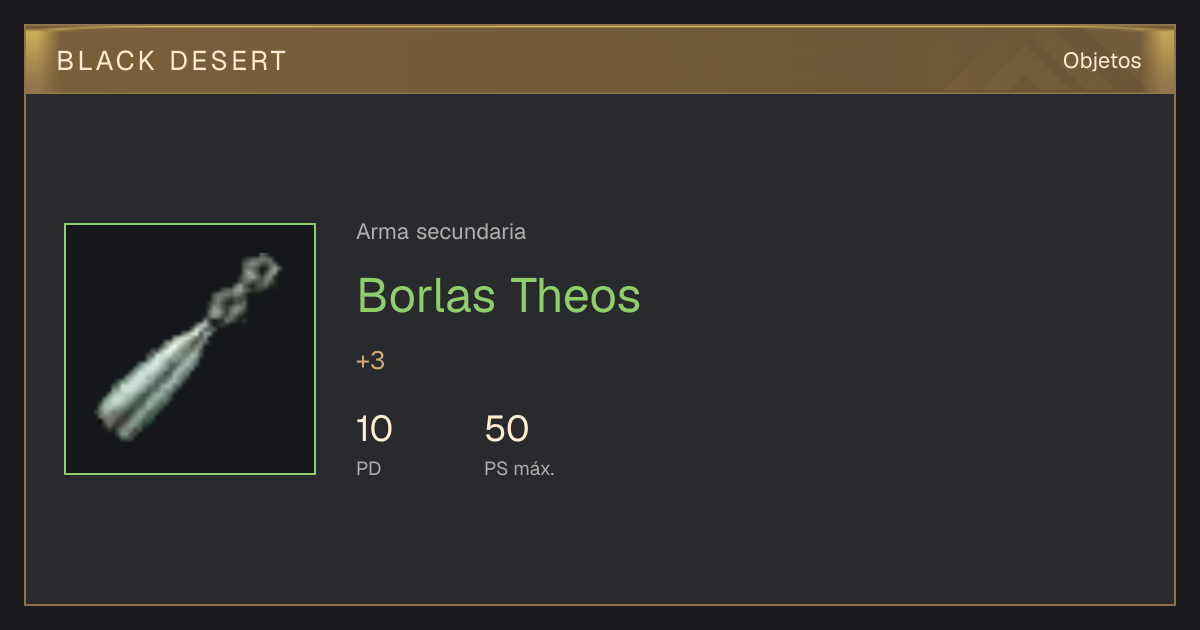Select the Borlas Theos item name
Screen dimensions: 1200x630
[x=499, y=295]
